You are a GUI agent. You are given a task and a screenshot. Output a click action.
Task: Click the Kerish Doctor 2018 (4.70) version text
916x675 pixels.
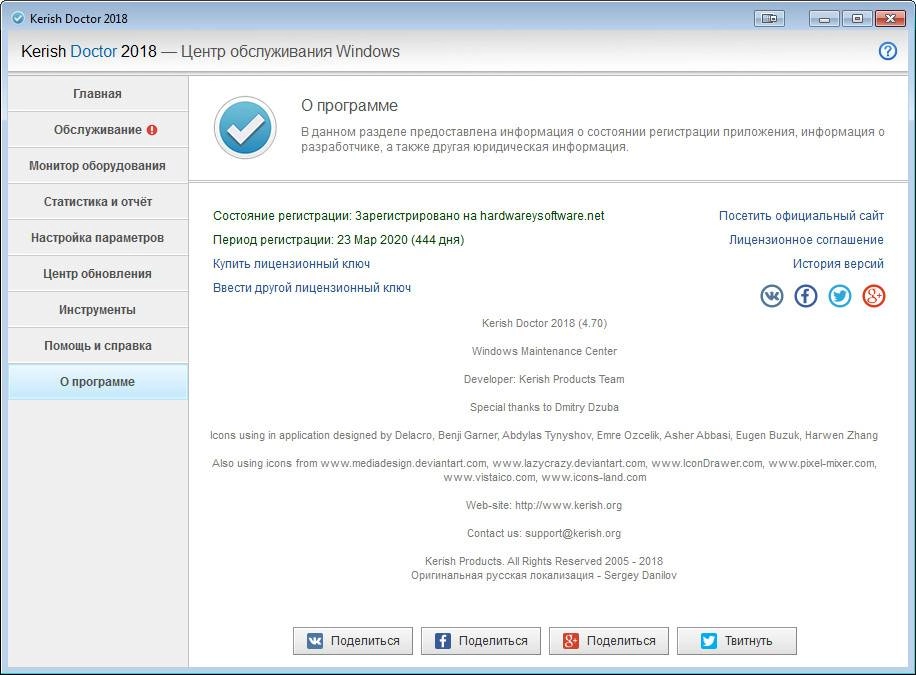tap(544, 323)
